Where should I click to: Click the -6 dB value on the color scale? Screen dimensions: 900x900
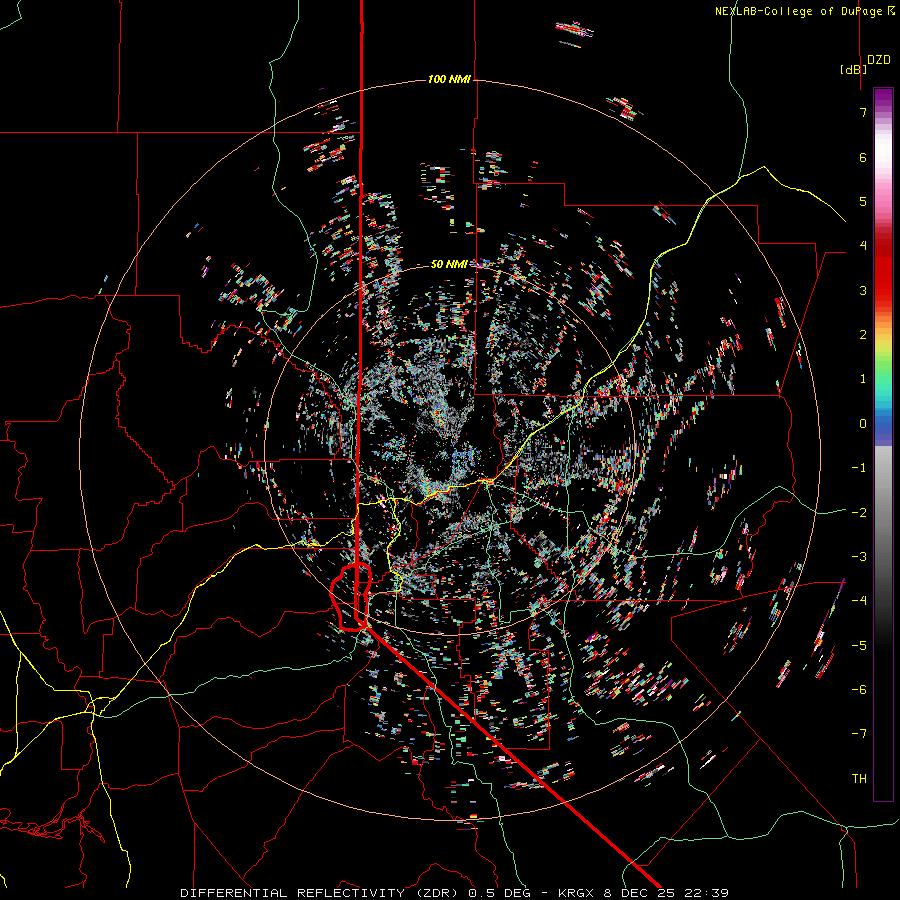pos(859,689)
